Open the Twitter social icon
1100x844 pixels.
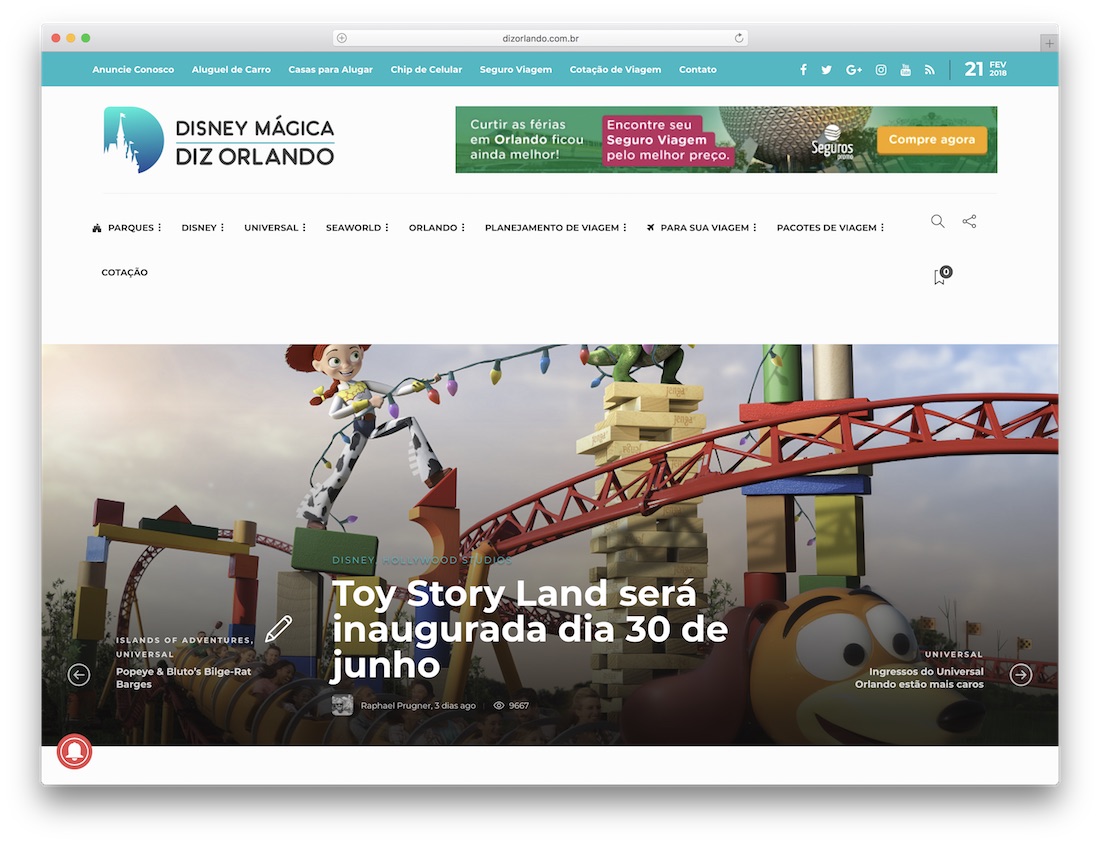coord(826,69)
